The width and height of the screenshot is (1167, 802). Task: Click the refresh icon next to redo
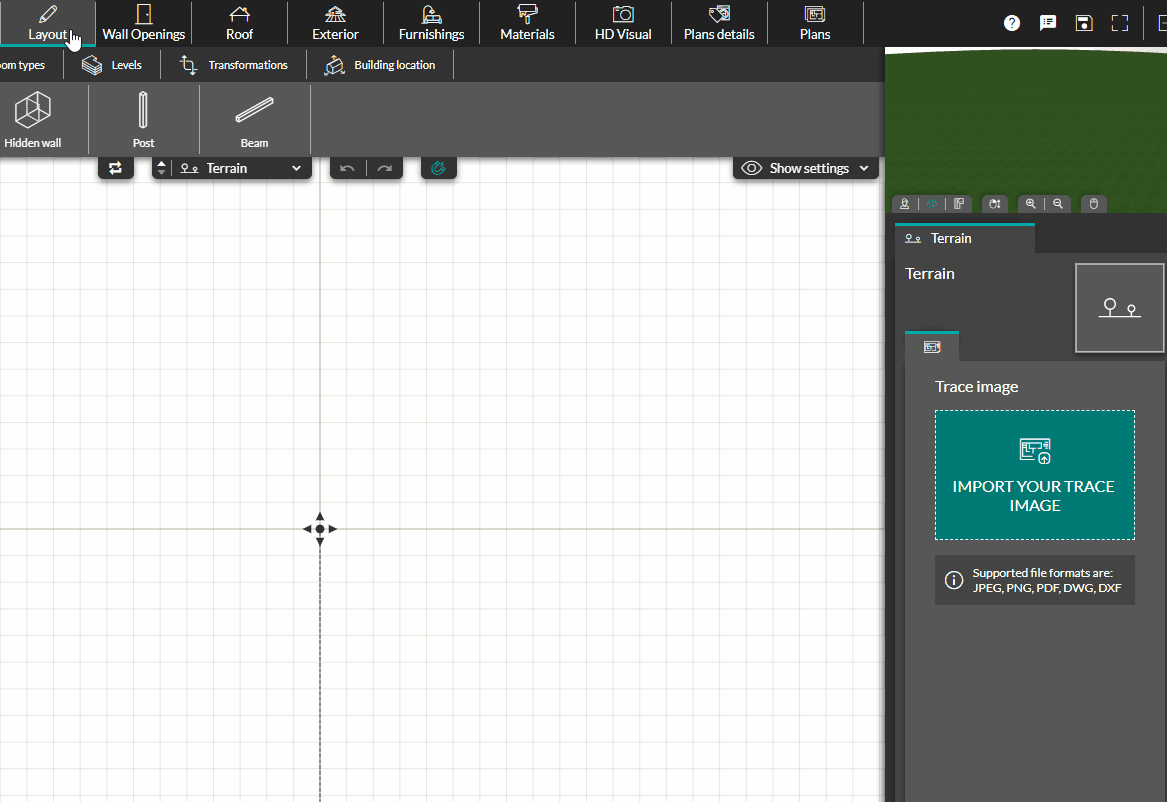pos(438,167)
